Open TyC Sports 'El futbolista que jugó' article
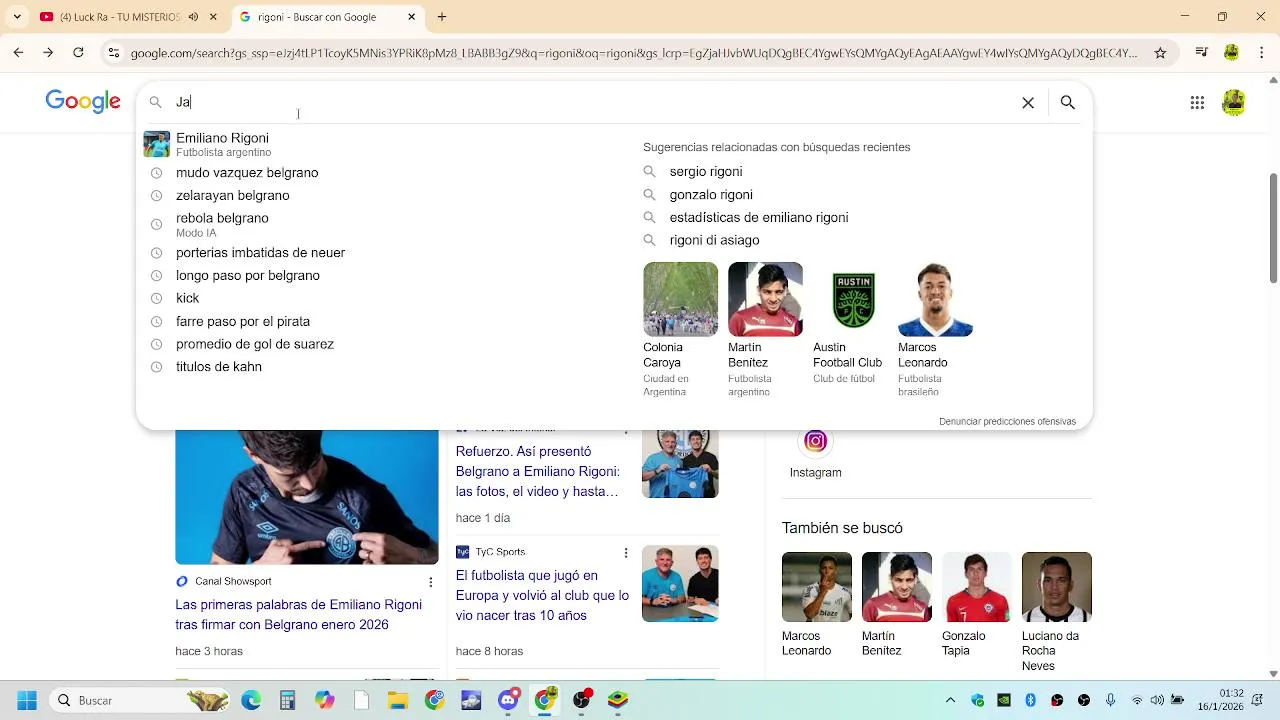Viewport: 1280px width, 720px height. pos(543,595)
